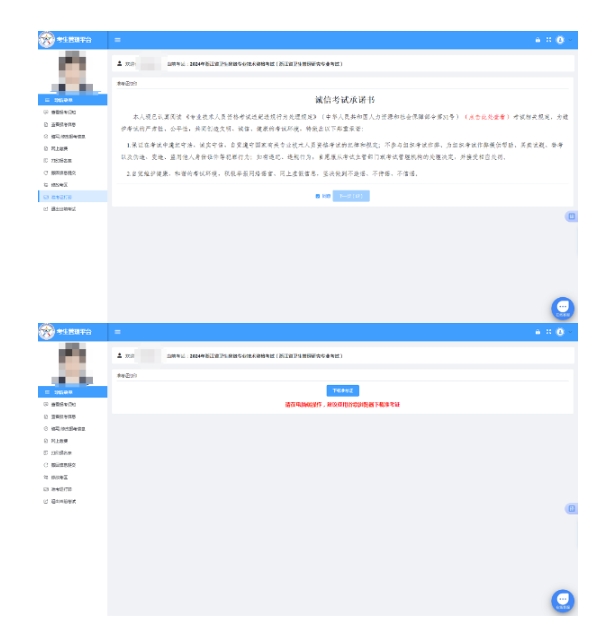The width and height of the screenshot is (598, 631).
Task: Click the lock icon in lower header
Action: tap(537, 332)
